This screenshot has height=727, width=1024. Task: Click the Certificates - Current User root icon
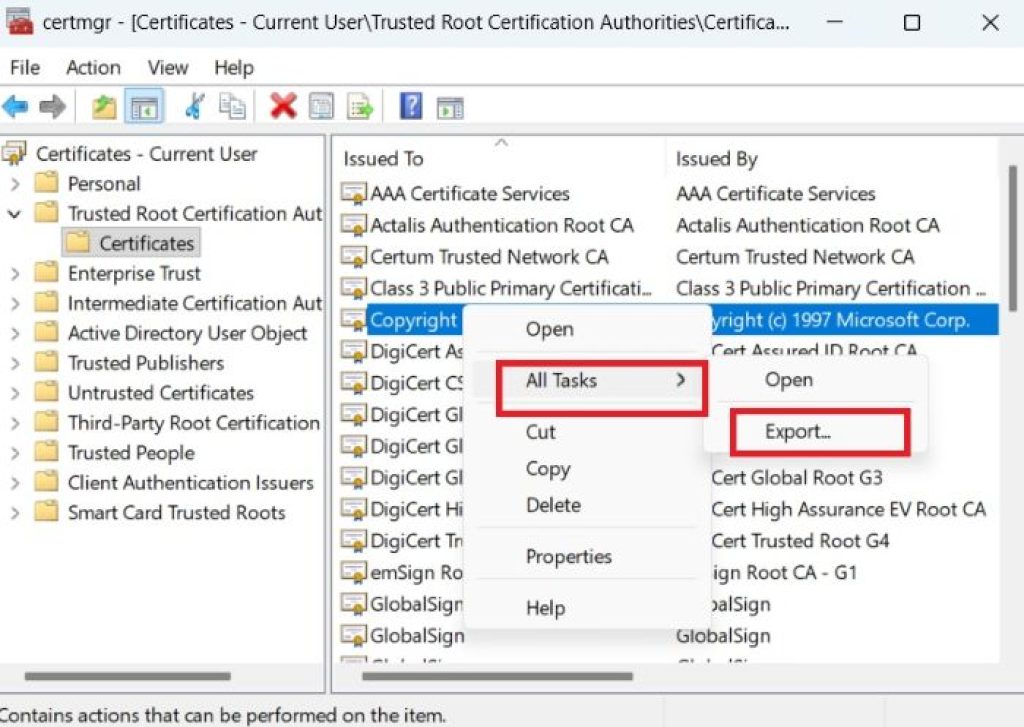tap(14, 153)
